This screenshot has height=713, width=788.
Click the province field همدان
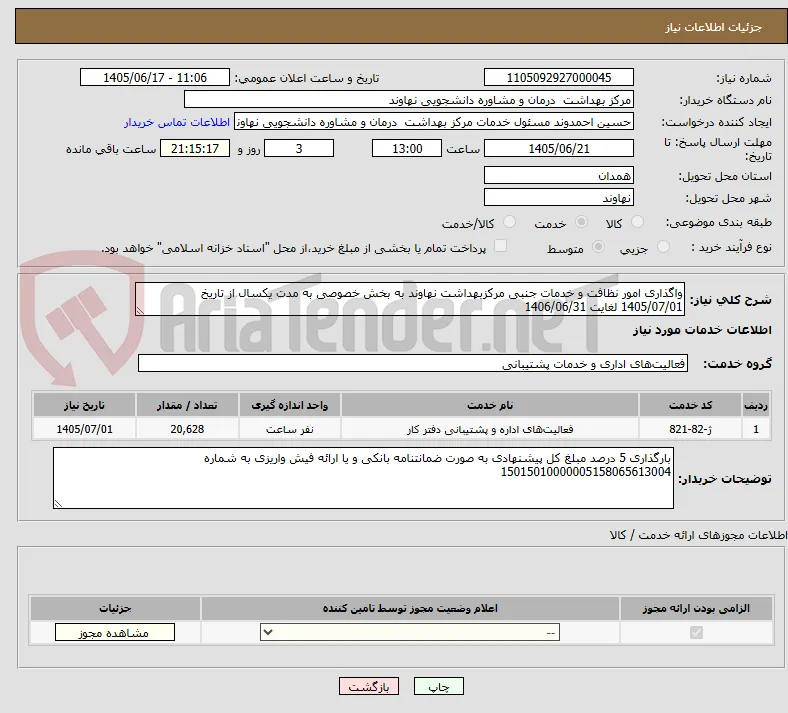click(558, 175)
